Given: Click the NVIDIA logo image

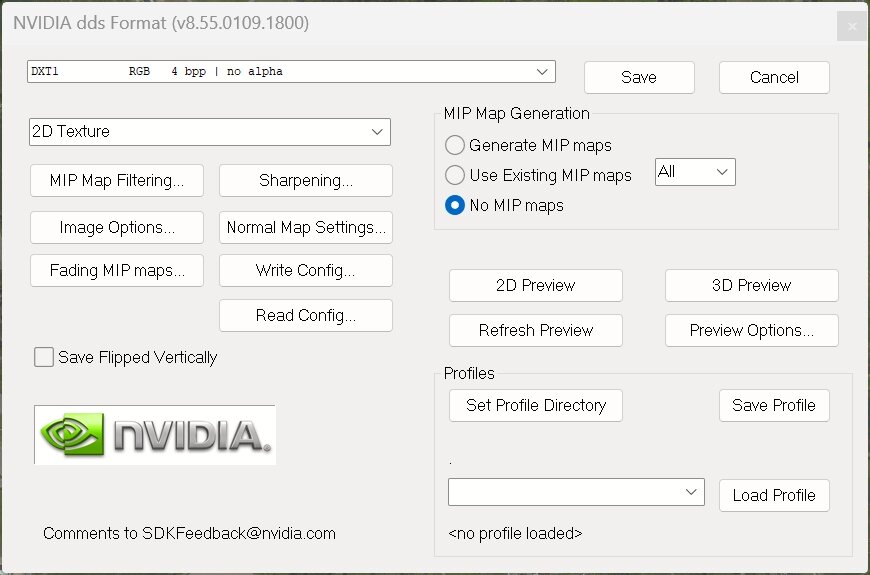Looking at the screenshot, I should pos(155,435).
